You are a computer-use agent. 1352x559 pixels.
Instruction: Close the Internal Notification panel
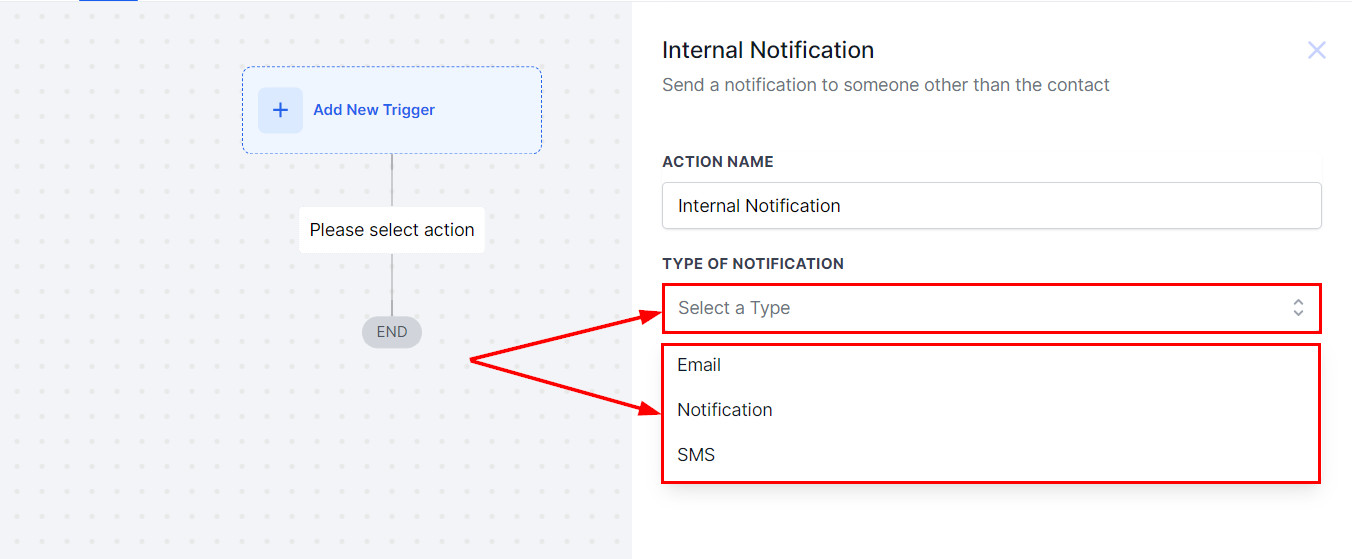tap(1316, 50)
